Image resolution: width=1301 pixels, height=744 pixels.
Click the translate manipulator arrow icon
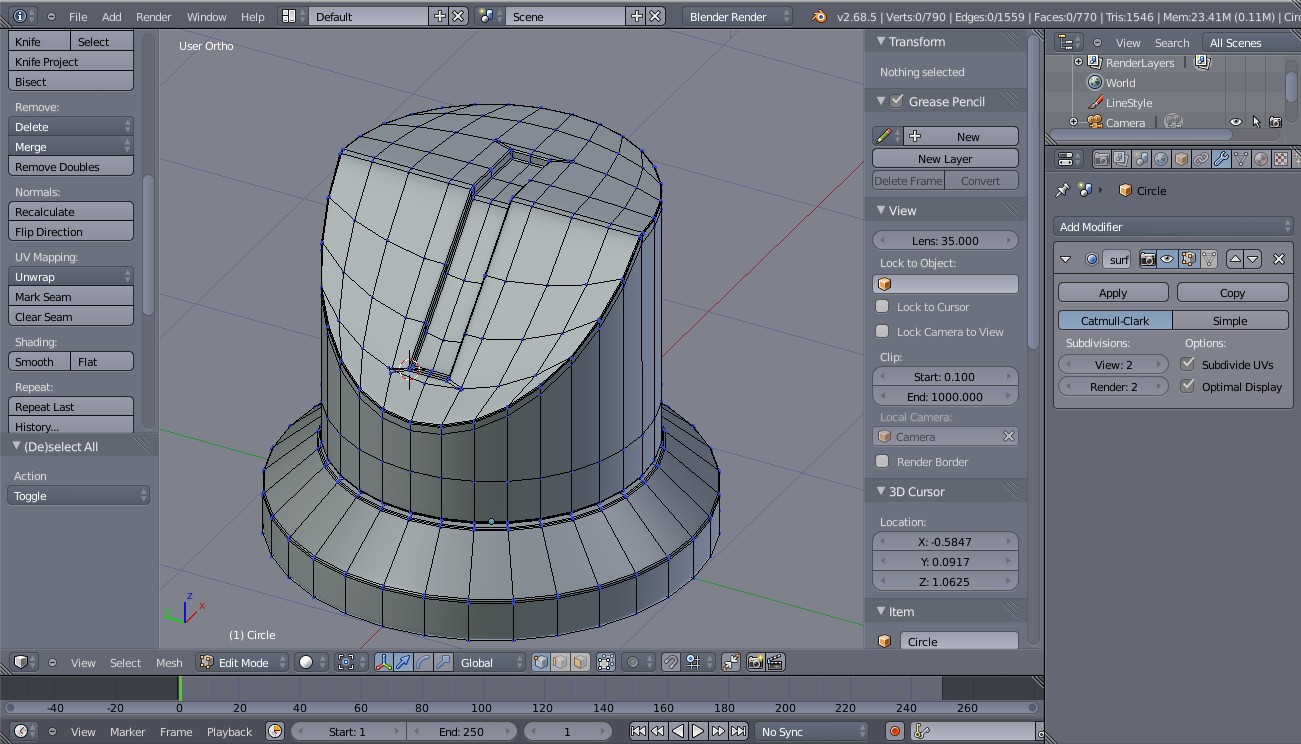403,662
